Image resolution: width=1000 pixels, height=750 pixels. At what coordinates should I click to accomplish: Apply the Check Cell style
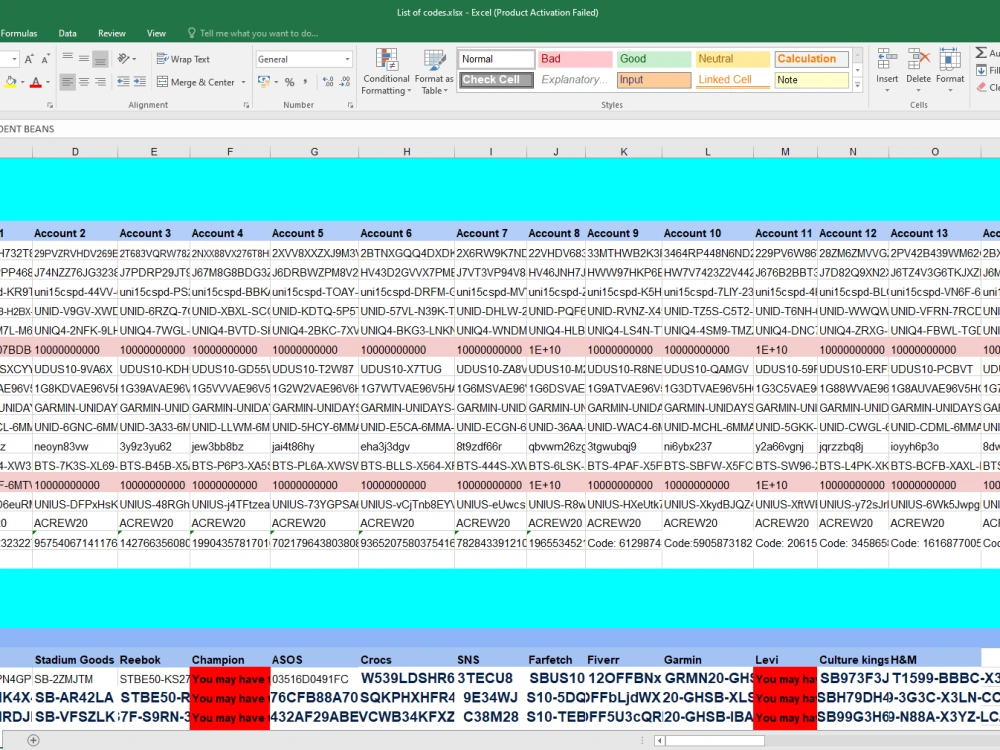point(496,80)
